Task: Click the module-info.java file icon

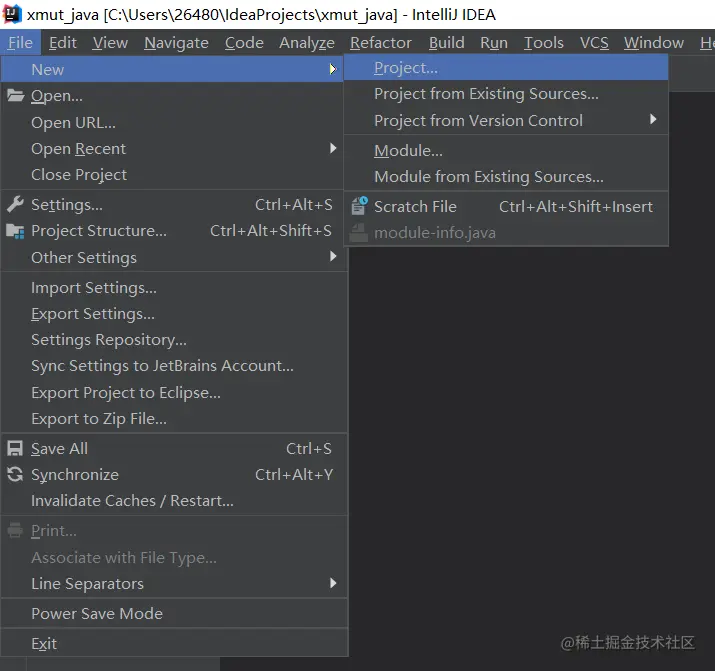Action: coord(359,232)
